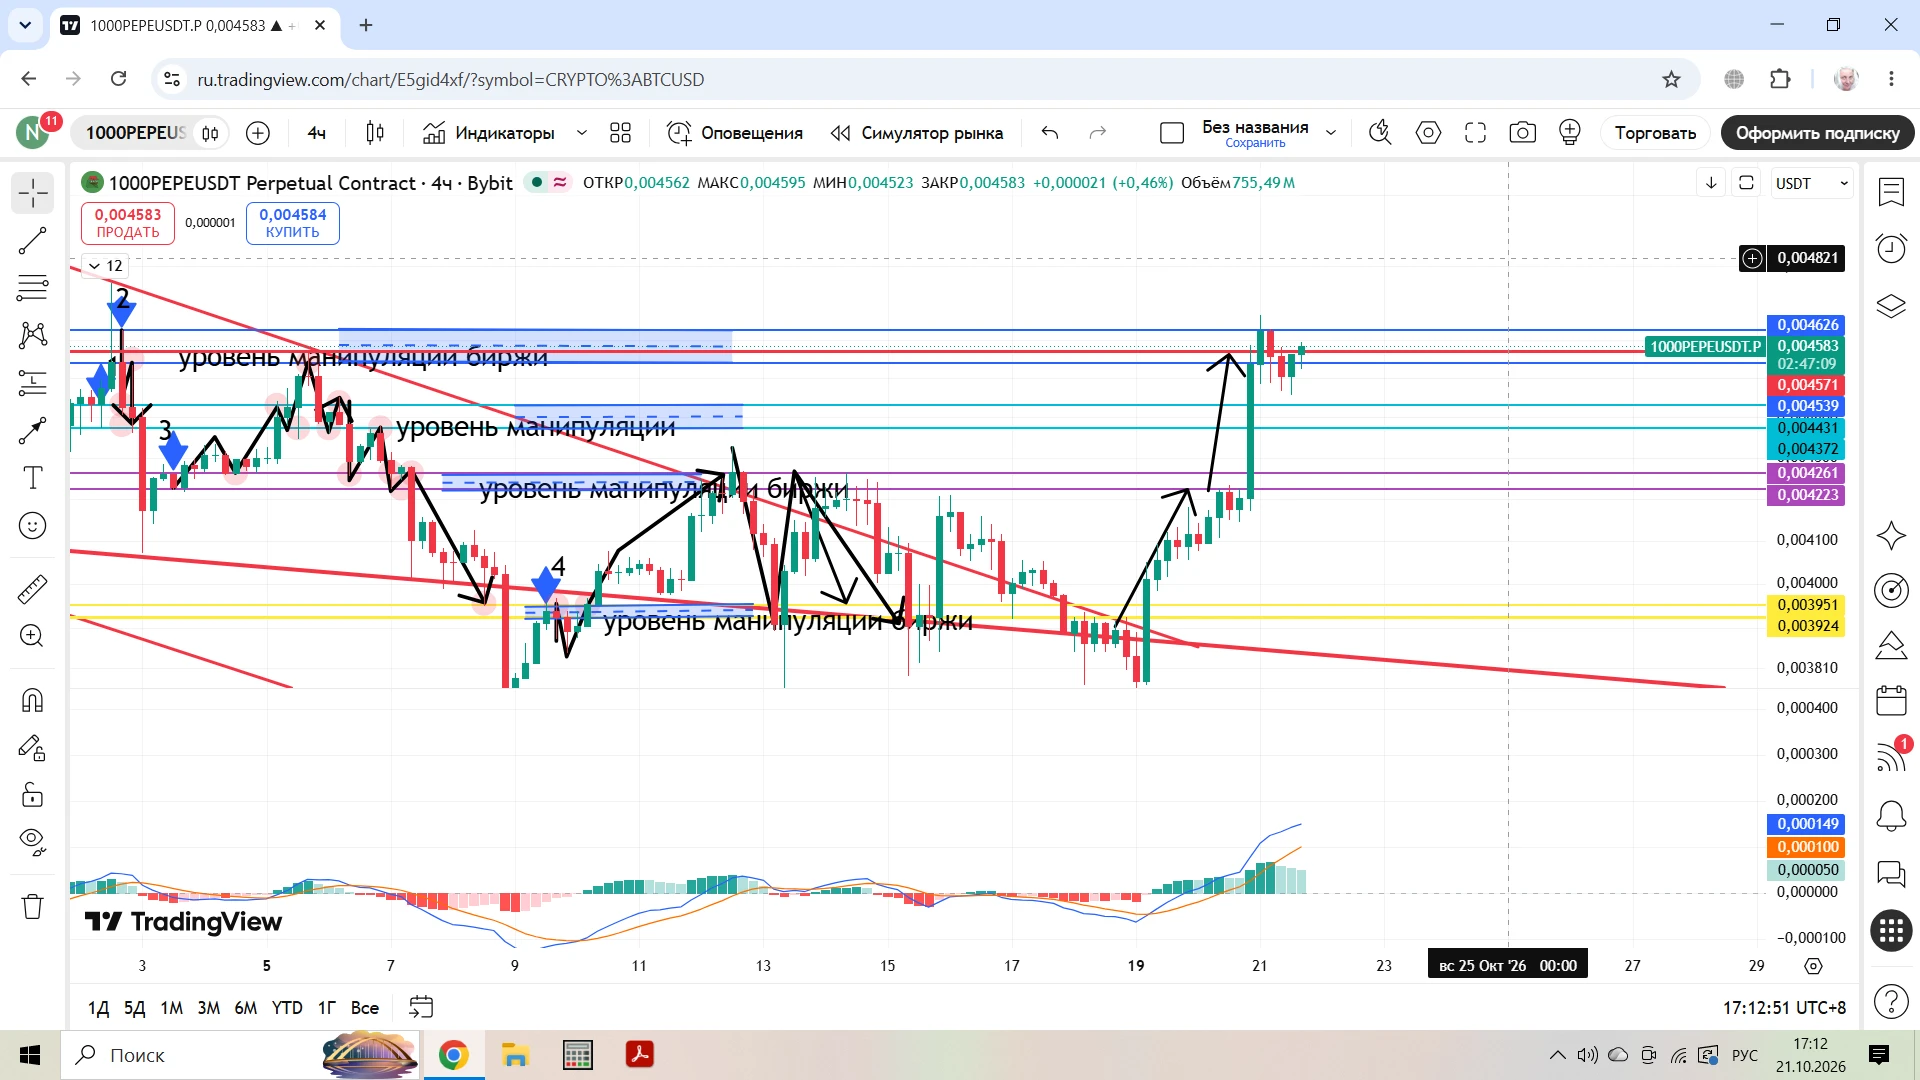Select the 1Д time range
This screenshot has width=1920, height=1080.
98,1008
